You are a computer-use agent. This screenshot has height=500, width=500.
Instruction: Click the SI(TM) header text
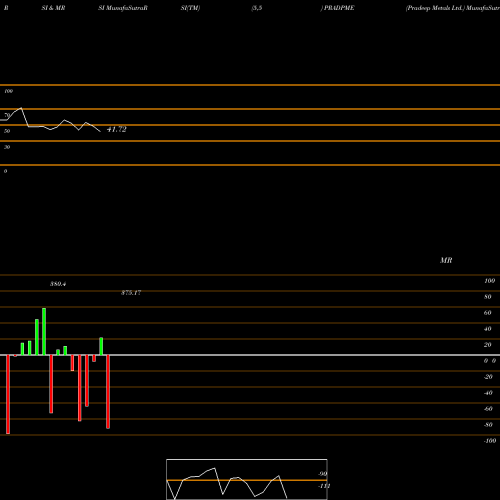(190, 8)
